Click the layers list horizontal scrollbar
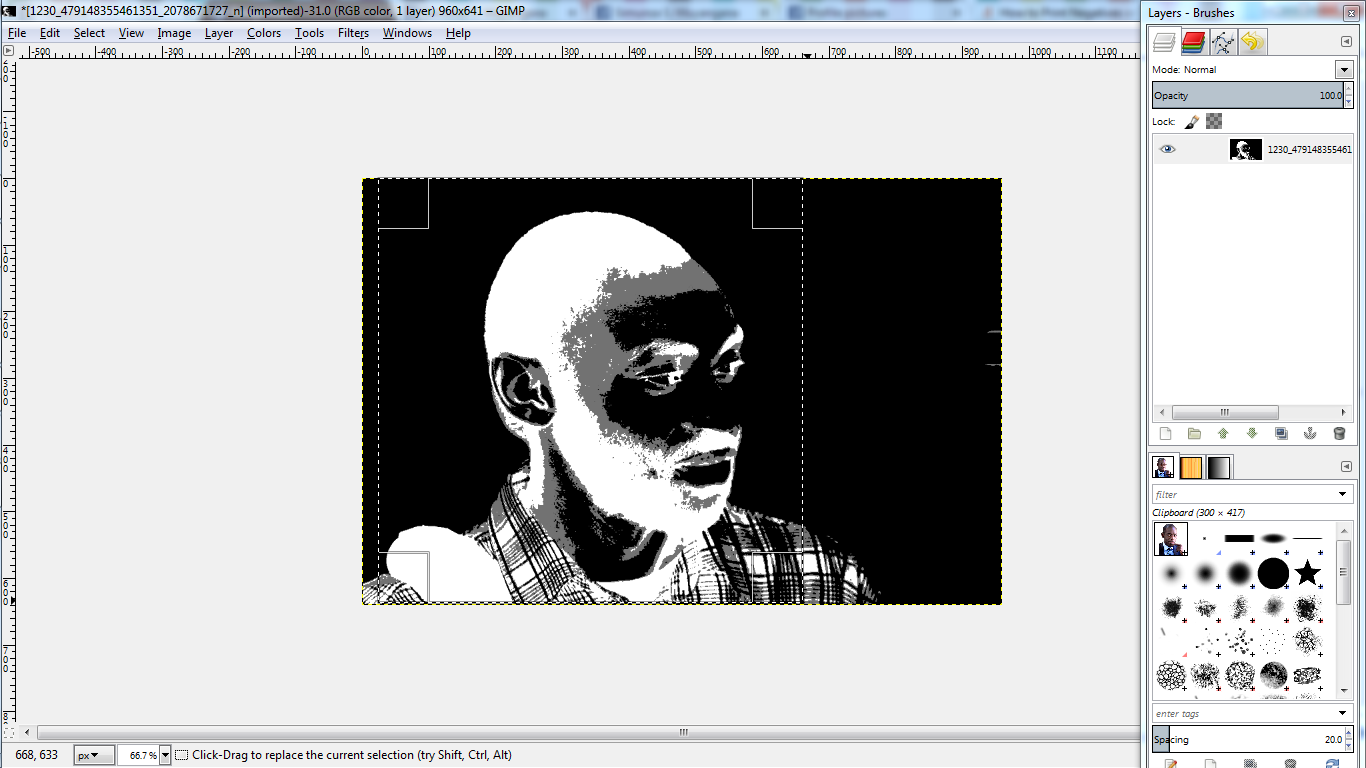The width and height of the screenshot is (1366, 768). (x=1225, y=412)
